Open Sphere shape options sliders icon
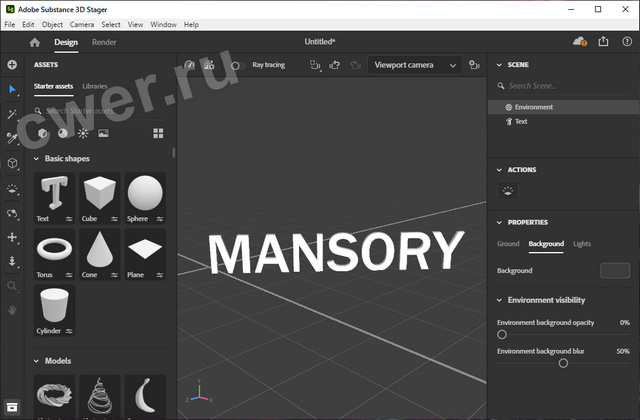This screenshot has width=640, height=420. (160, 219)
